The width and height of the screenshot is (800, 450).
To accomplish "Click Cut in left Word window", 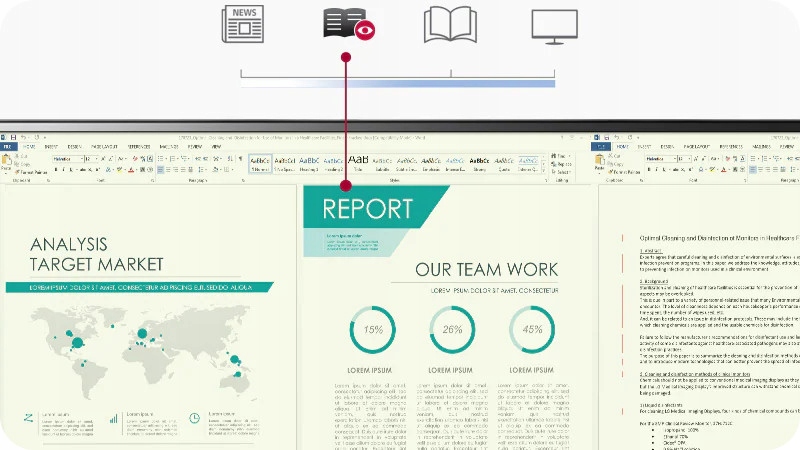I will (x=21, y=156).
